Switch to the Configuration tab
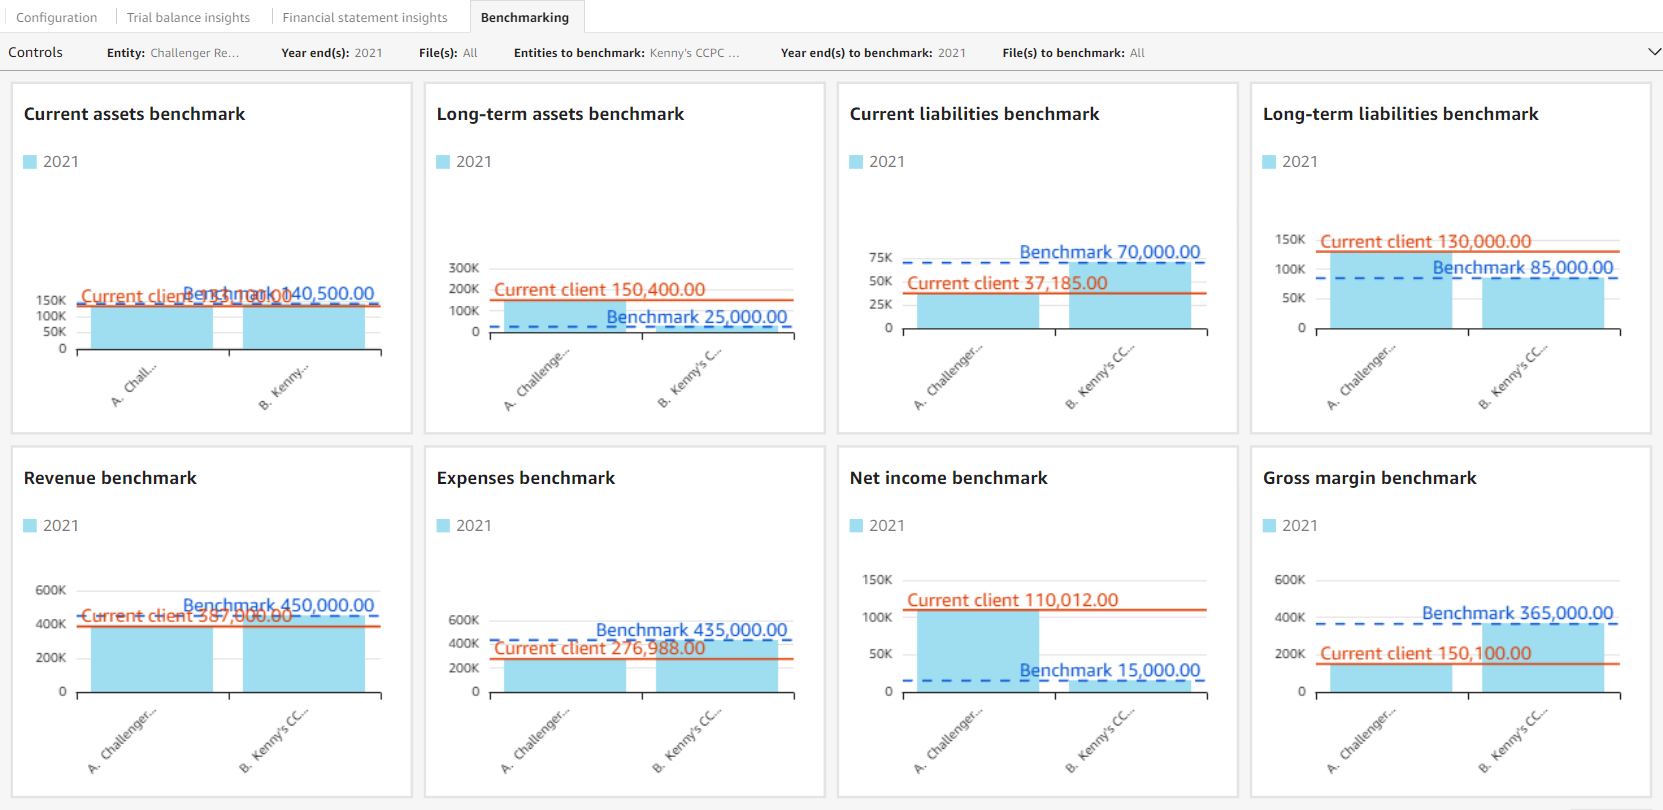 click(57, 17)
